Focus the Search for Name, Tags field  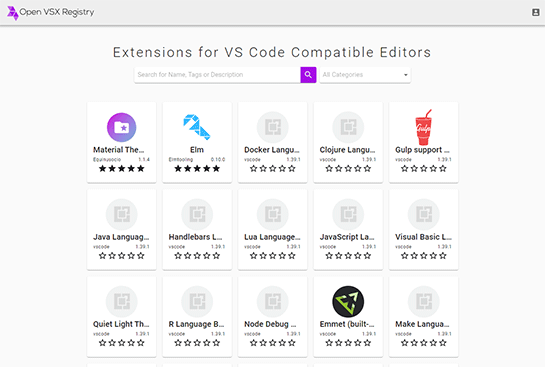(217, 75)
